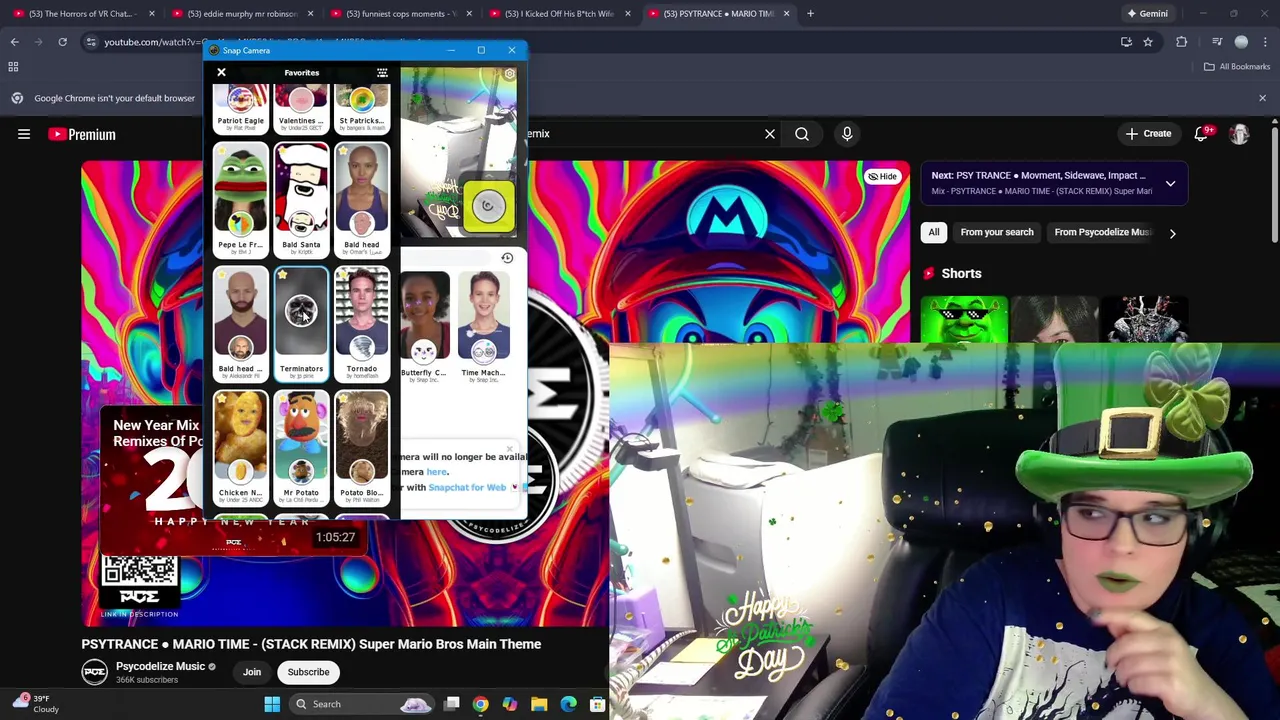Image resolution: width=1280 pixels, height=720 pixels.
Task: Toggle the favorite star on Chicken Nugget
Action: (221, 400)
